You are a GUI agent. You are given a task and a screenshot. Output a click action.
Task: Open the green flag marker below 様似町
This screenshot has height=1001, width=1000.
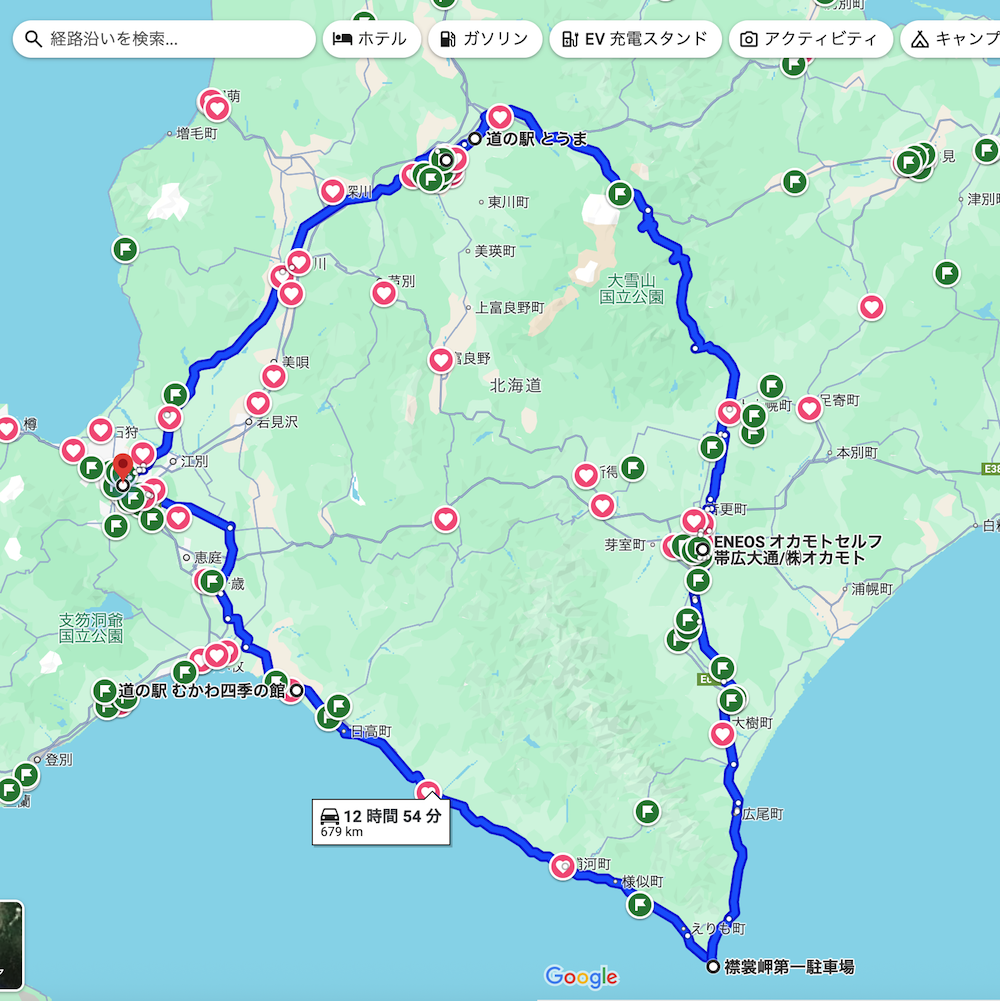click(x=640, y=906)
